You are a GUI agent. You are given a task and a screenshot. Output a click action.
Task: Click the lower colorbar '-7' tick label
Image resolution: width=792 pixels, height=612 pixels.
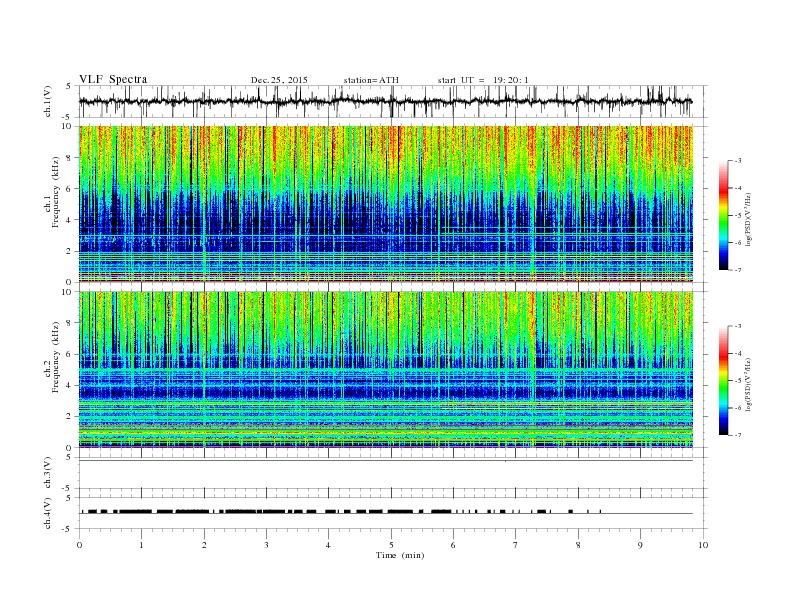738,435
